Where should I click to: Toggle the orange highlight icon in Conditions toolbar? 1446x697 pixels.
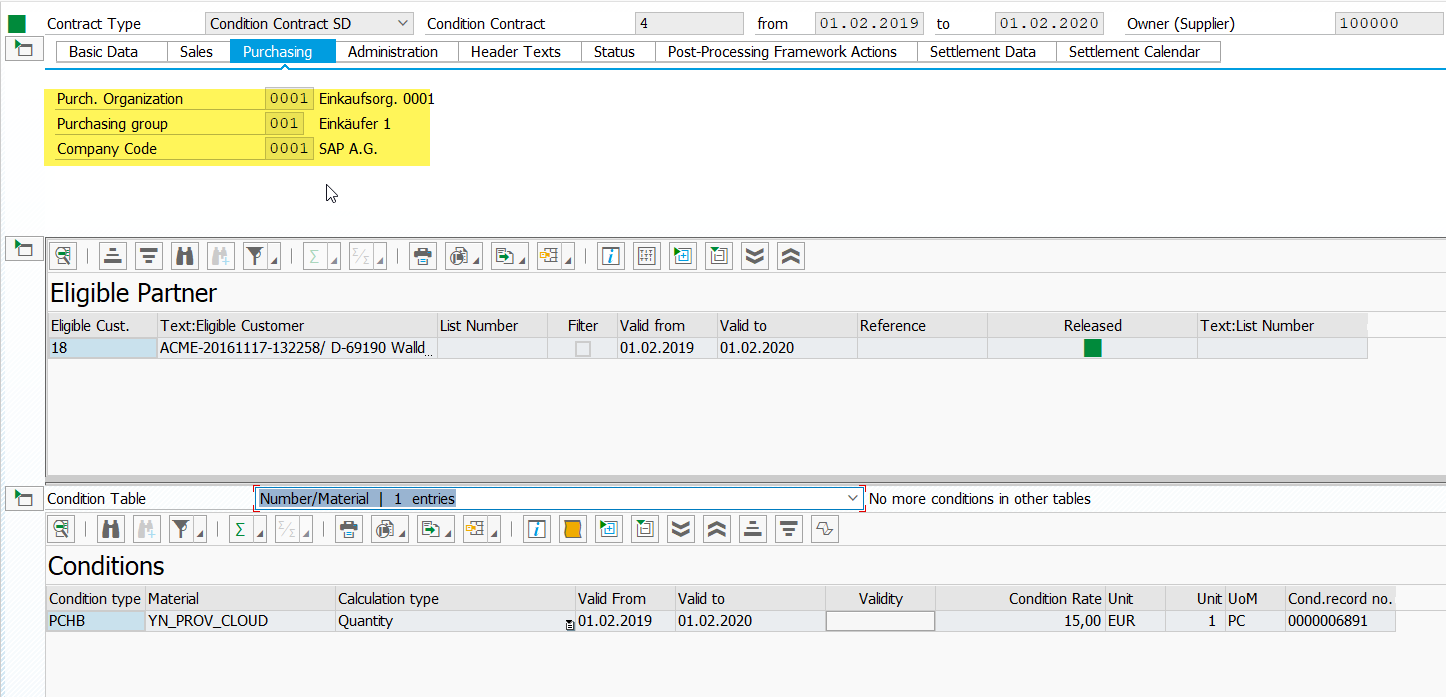[x=572, y=528]
